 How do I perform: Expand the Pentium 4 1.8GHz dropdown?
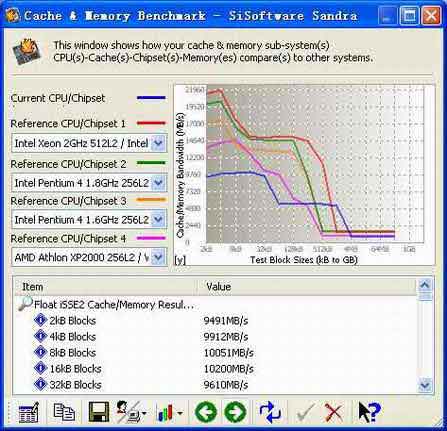click(158, 183)
